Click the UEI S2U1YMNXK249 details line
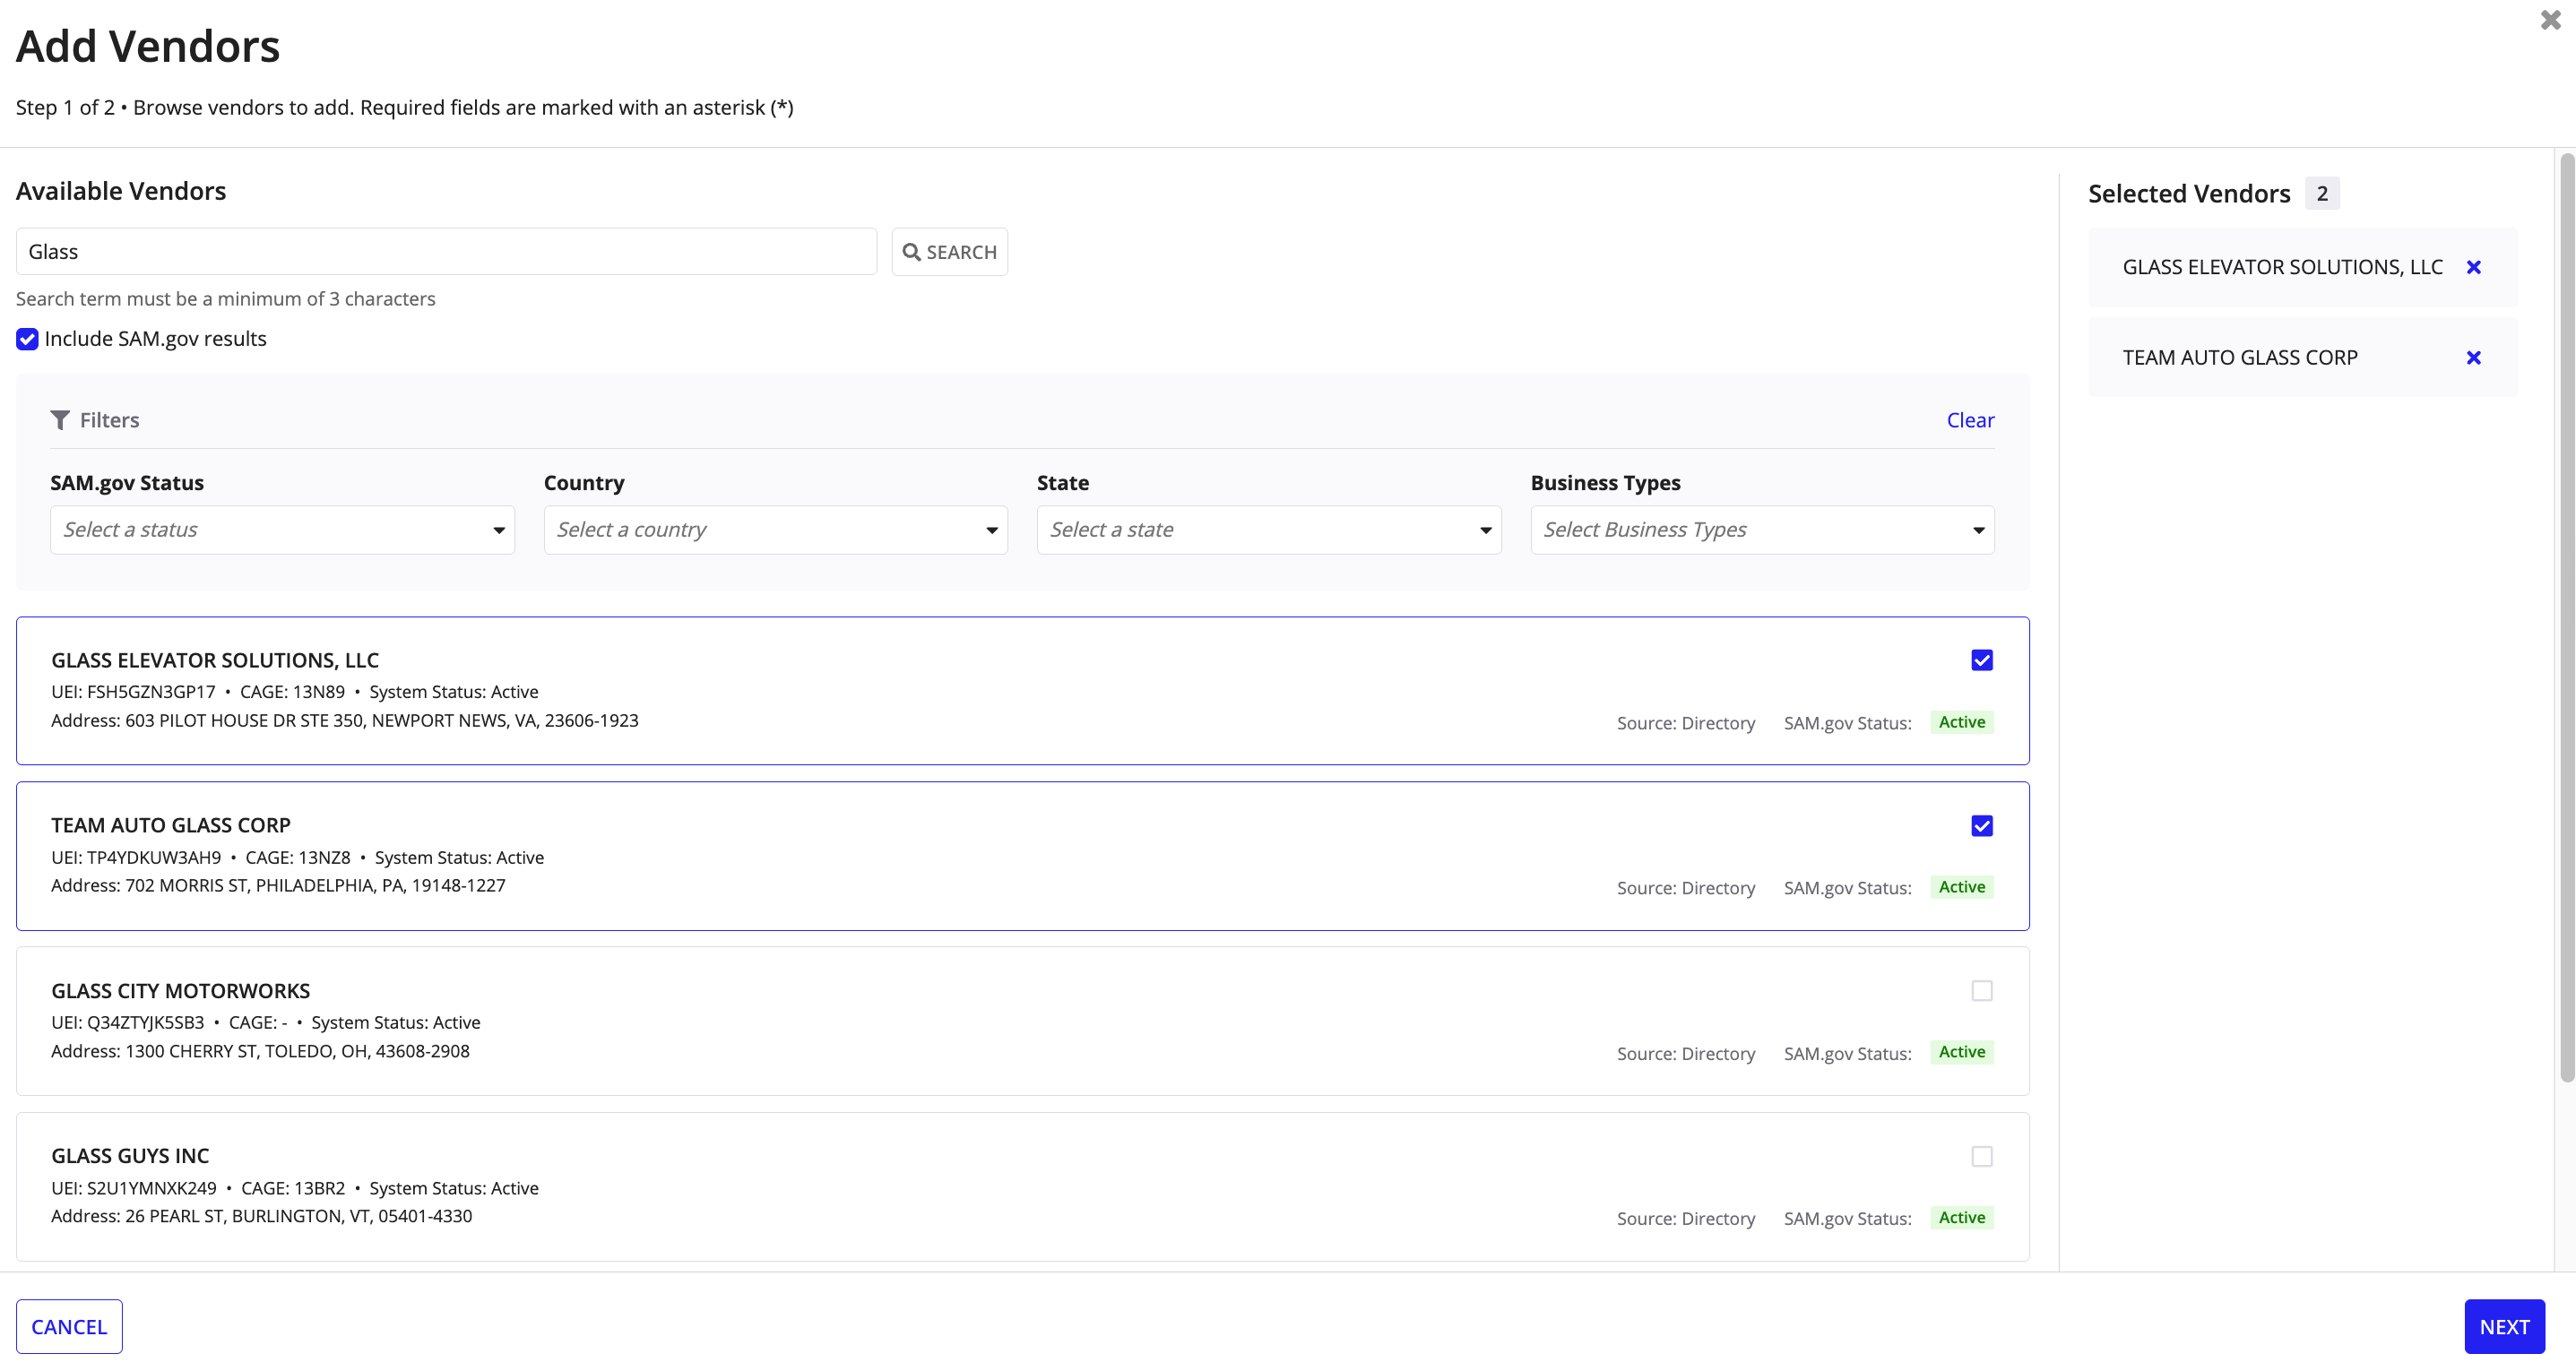2576x1371 pixels. click(x=294, y=1188)
